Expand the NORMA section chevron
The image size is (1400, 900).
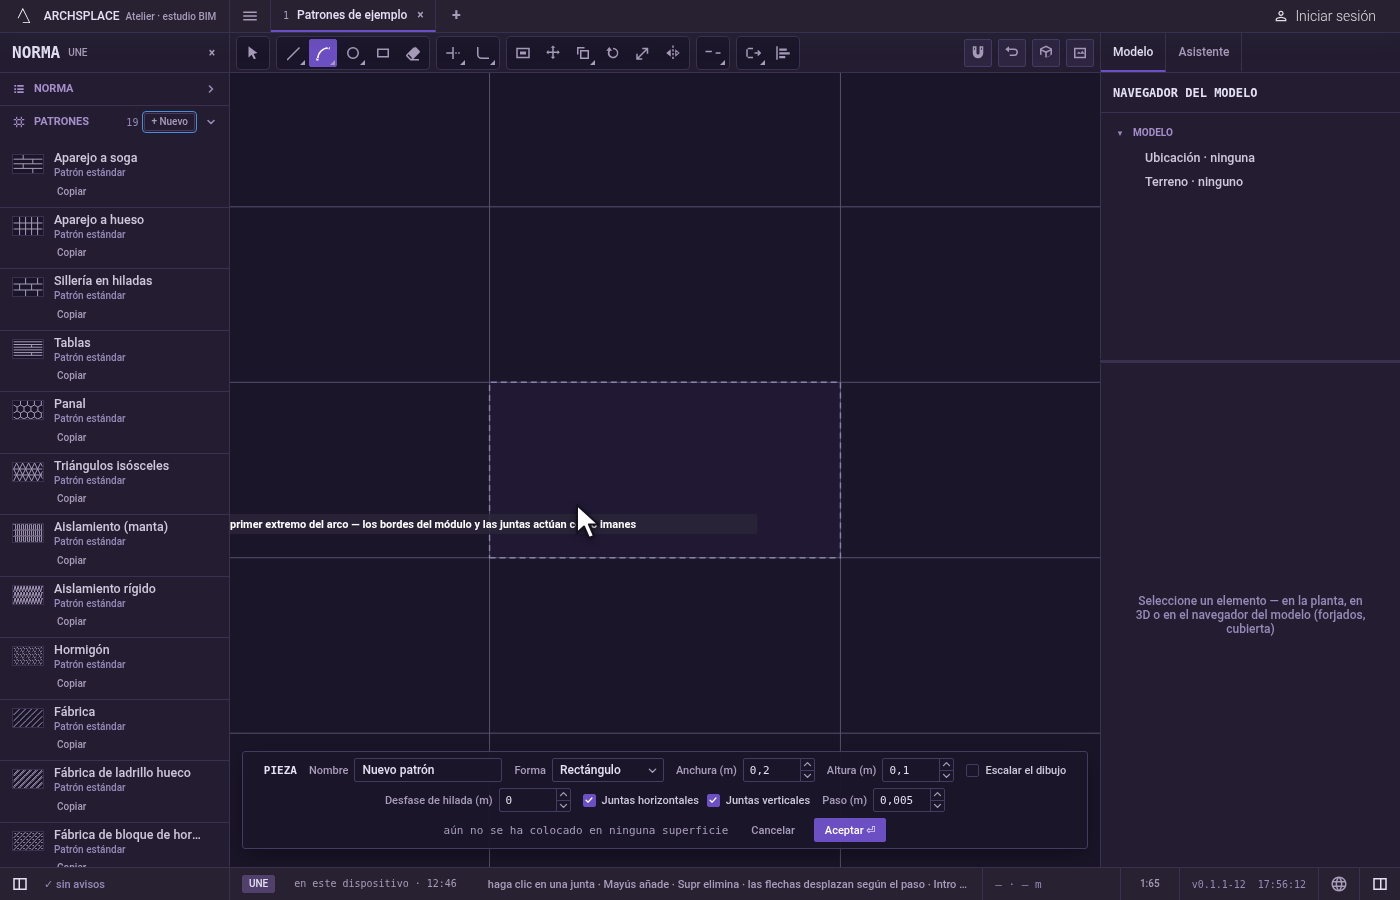(211, 89)
